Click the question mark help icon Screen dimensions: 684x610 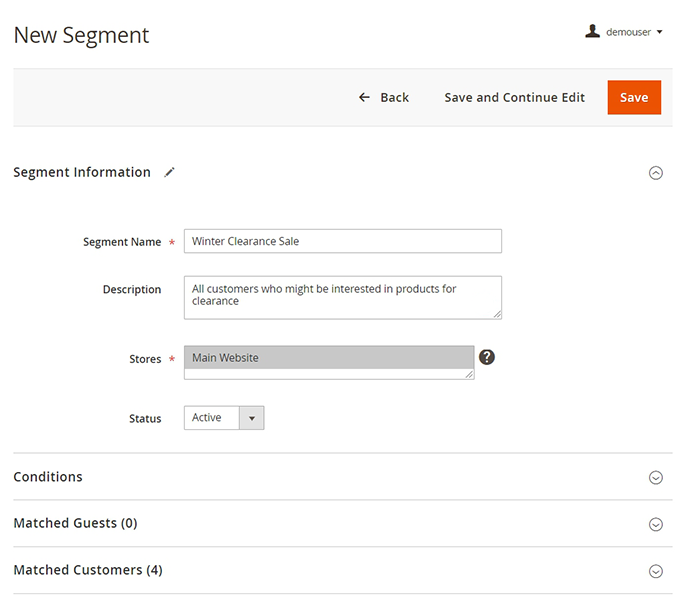click(487, 358)
